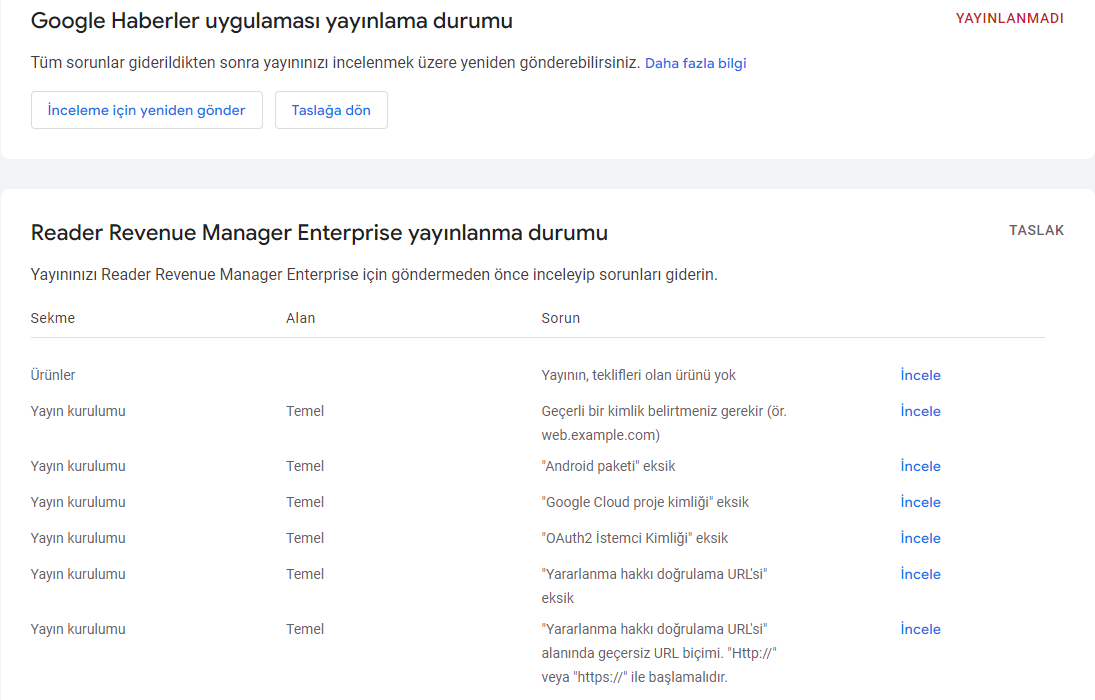The image size is (1095, 700).
Task: Click 'Google Haberler uygulaması yayınlama durumu' heading
Action: point(272,21)
